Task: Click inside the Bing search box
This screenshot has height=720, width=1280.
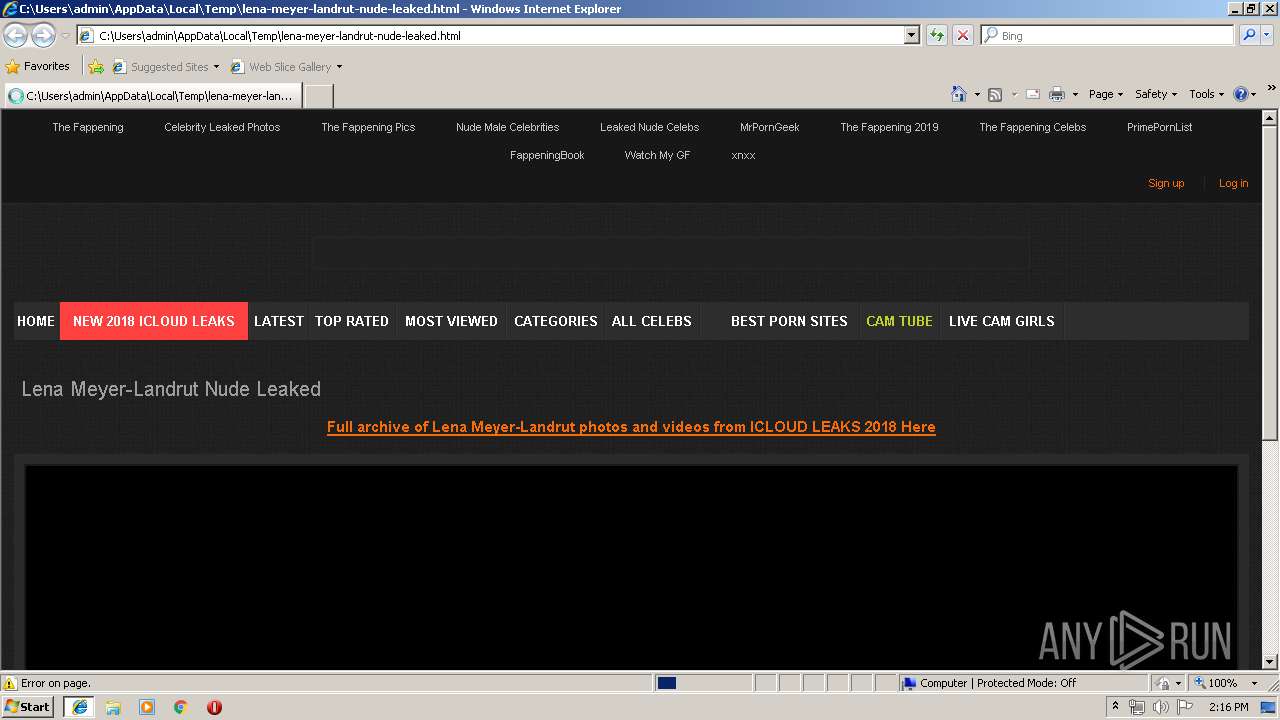Action: (1108, 35)
